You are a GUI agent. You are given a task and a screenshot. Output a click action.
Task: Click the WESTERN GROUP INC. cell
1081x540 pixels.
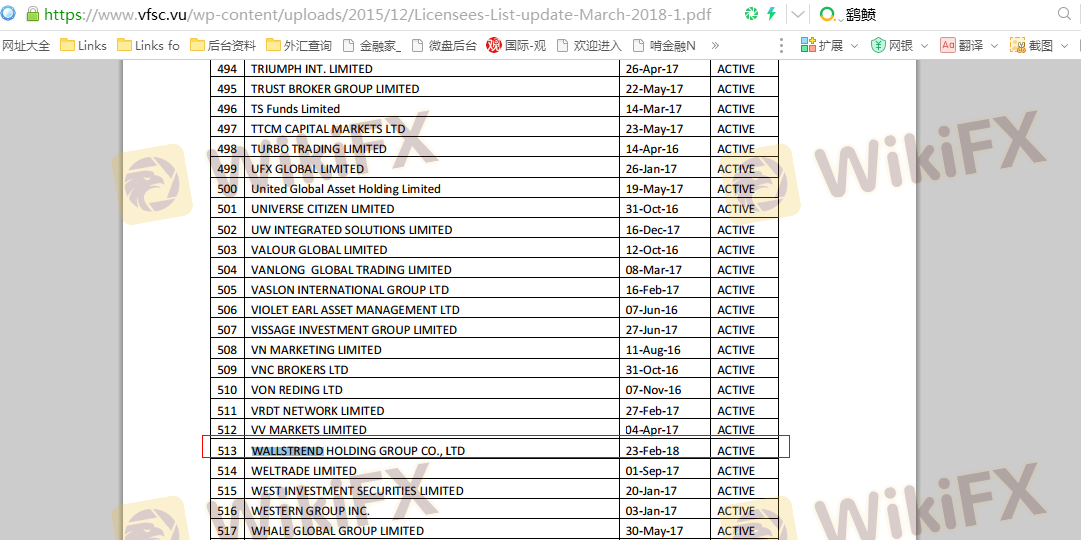pos(432,511)
